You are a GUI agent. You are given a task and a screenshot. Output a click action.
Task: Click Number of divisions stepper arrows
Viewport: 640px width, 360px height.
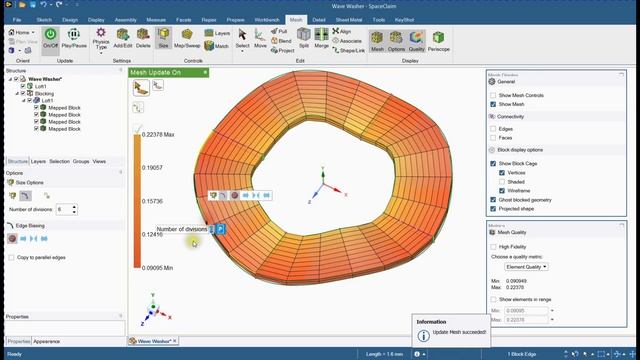[74, 209]
